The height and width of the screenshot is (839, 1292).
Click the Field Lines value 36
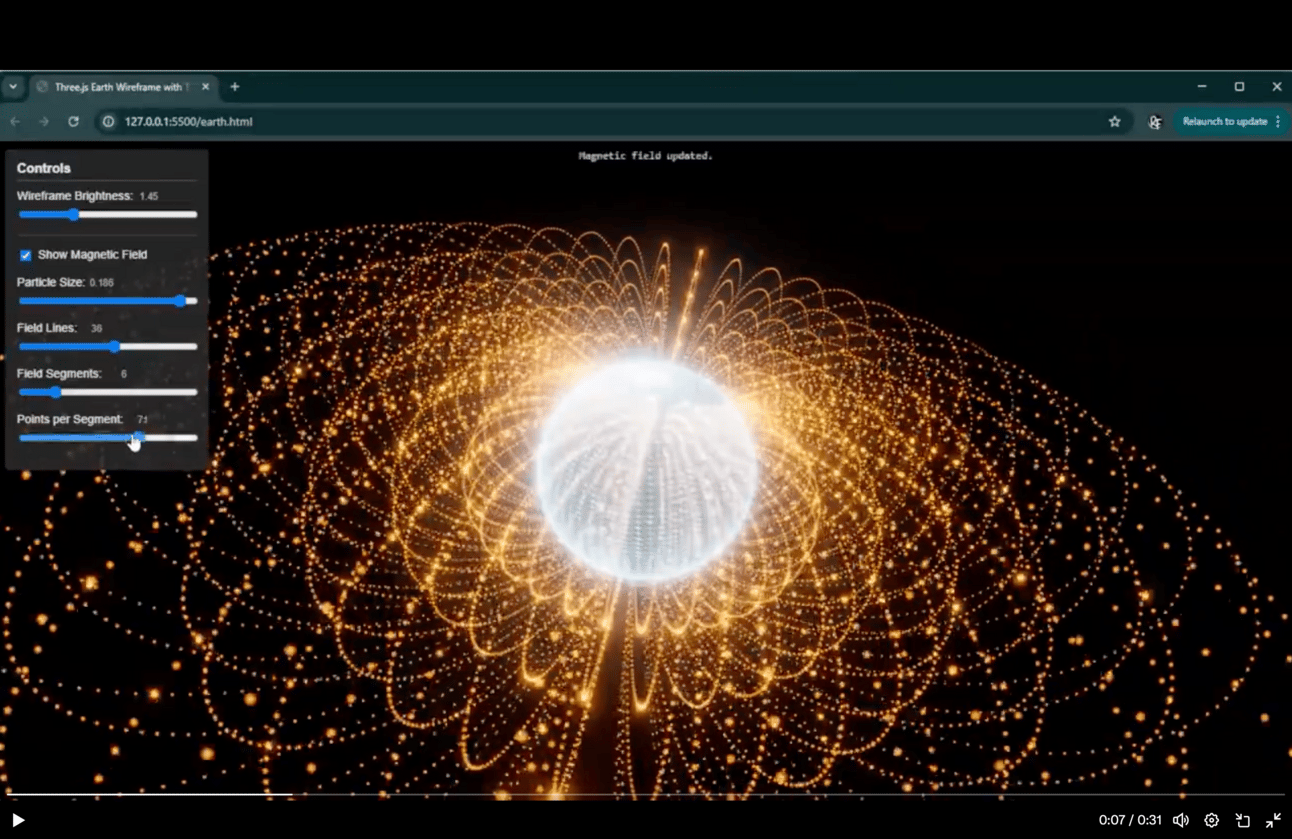point(96,329)
